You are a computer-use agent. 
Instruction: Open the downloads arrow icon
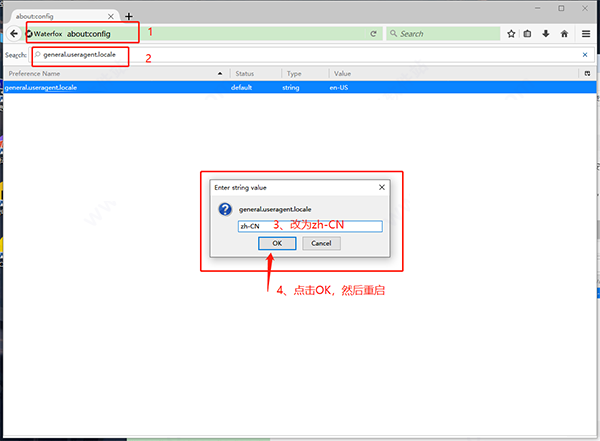coord(546,33)
